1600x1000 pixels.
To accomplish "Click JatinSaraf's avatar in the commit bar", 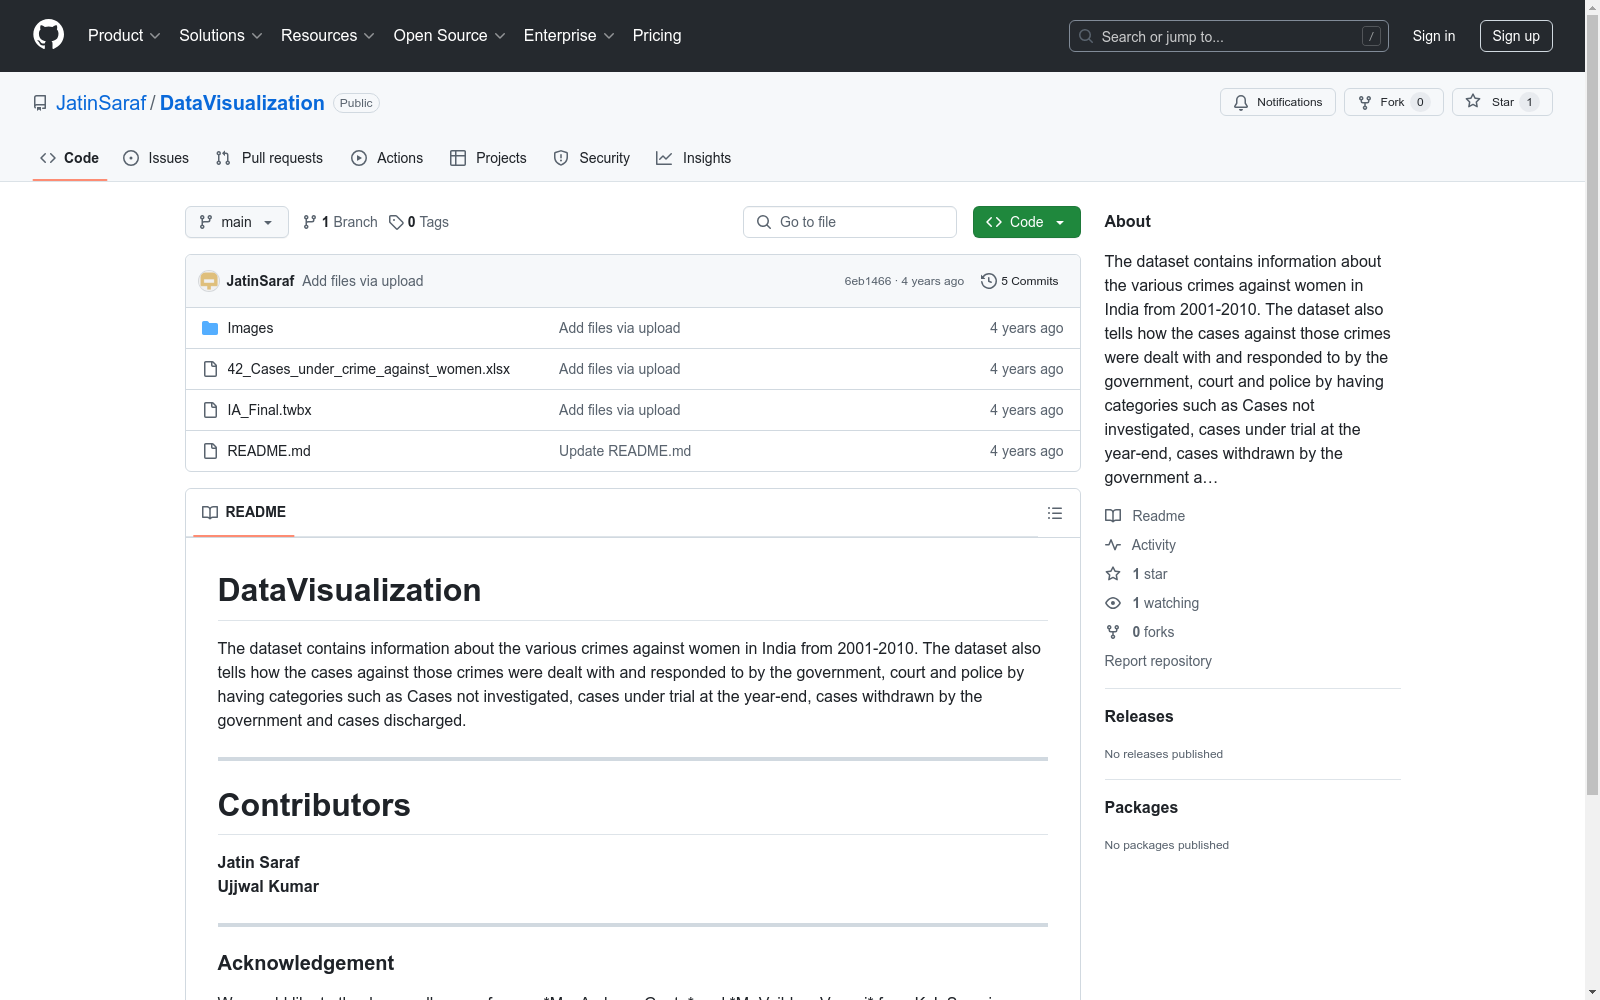I will point(209,281).
